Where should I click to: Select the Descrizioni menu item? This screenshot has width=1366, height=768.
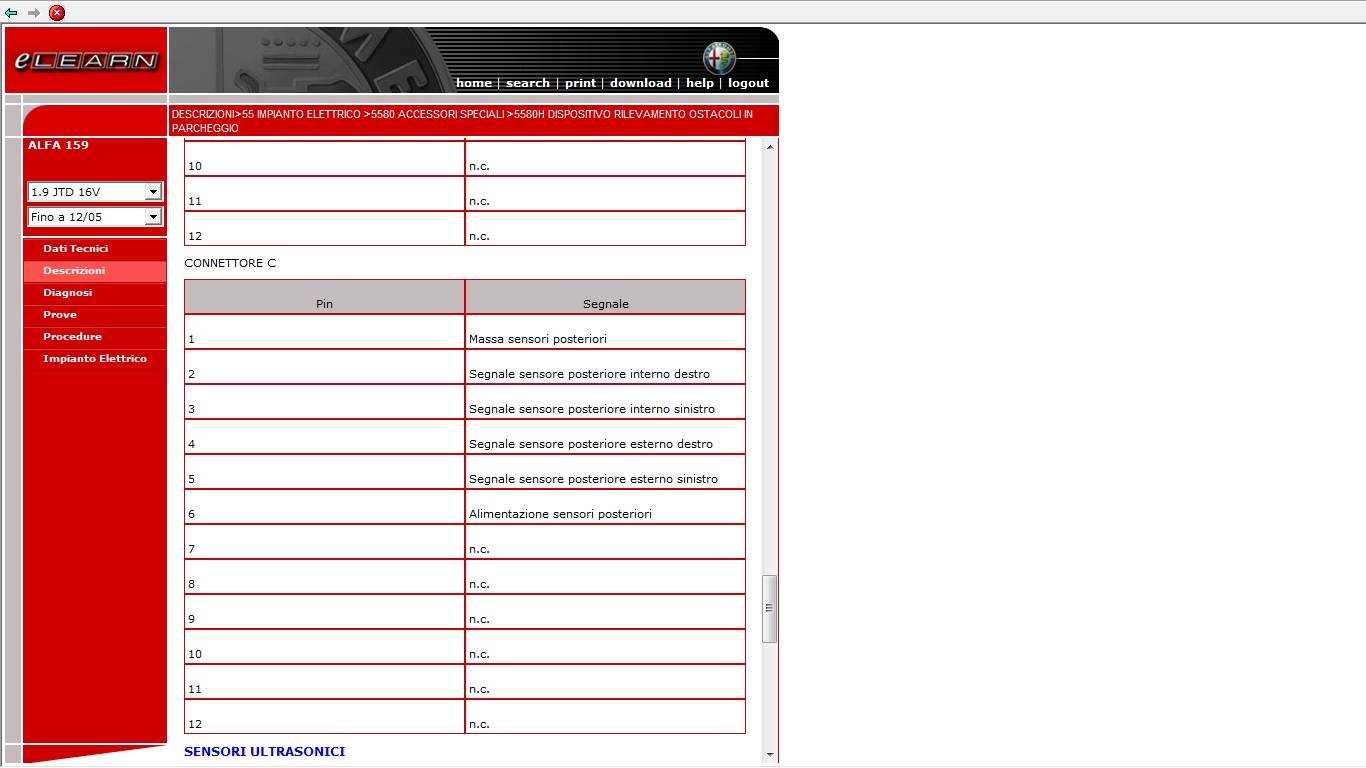point(74,271)
